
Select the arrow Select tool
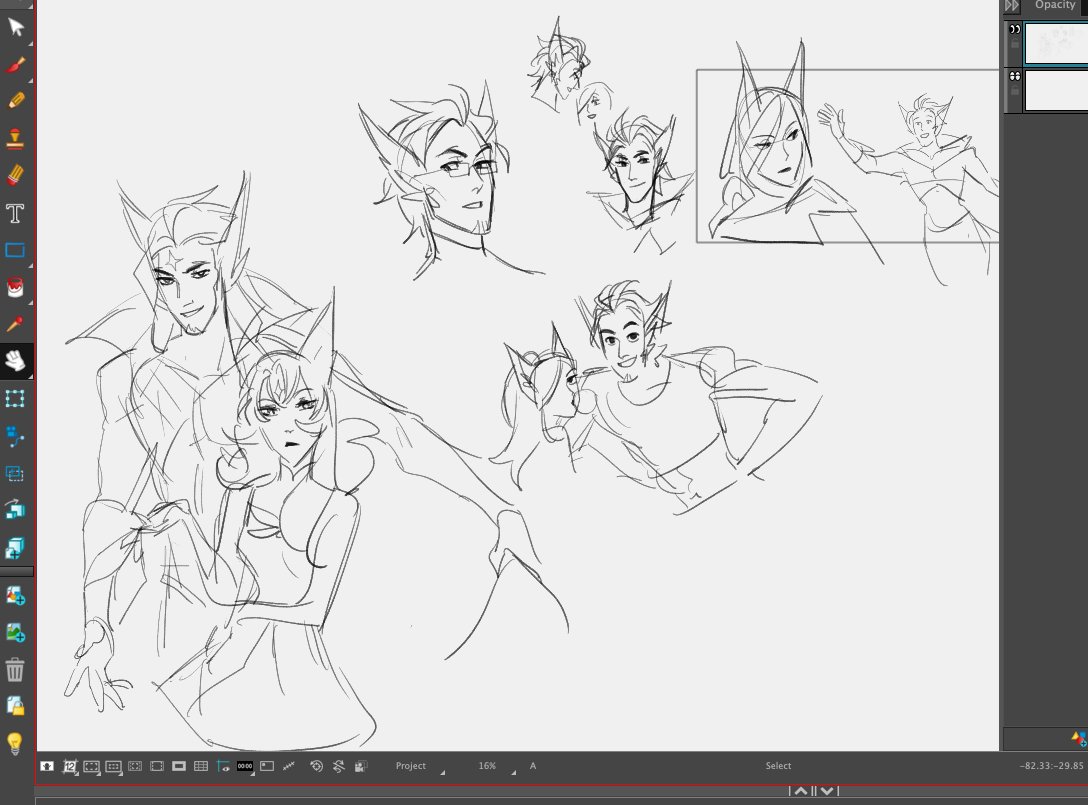point(15,27)
